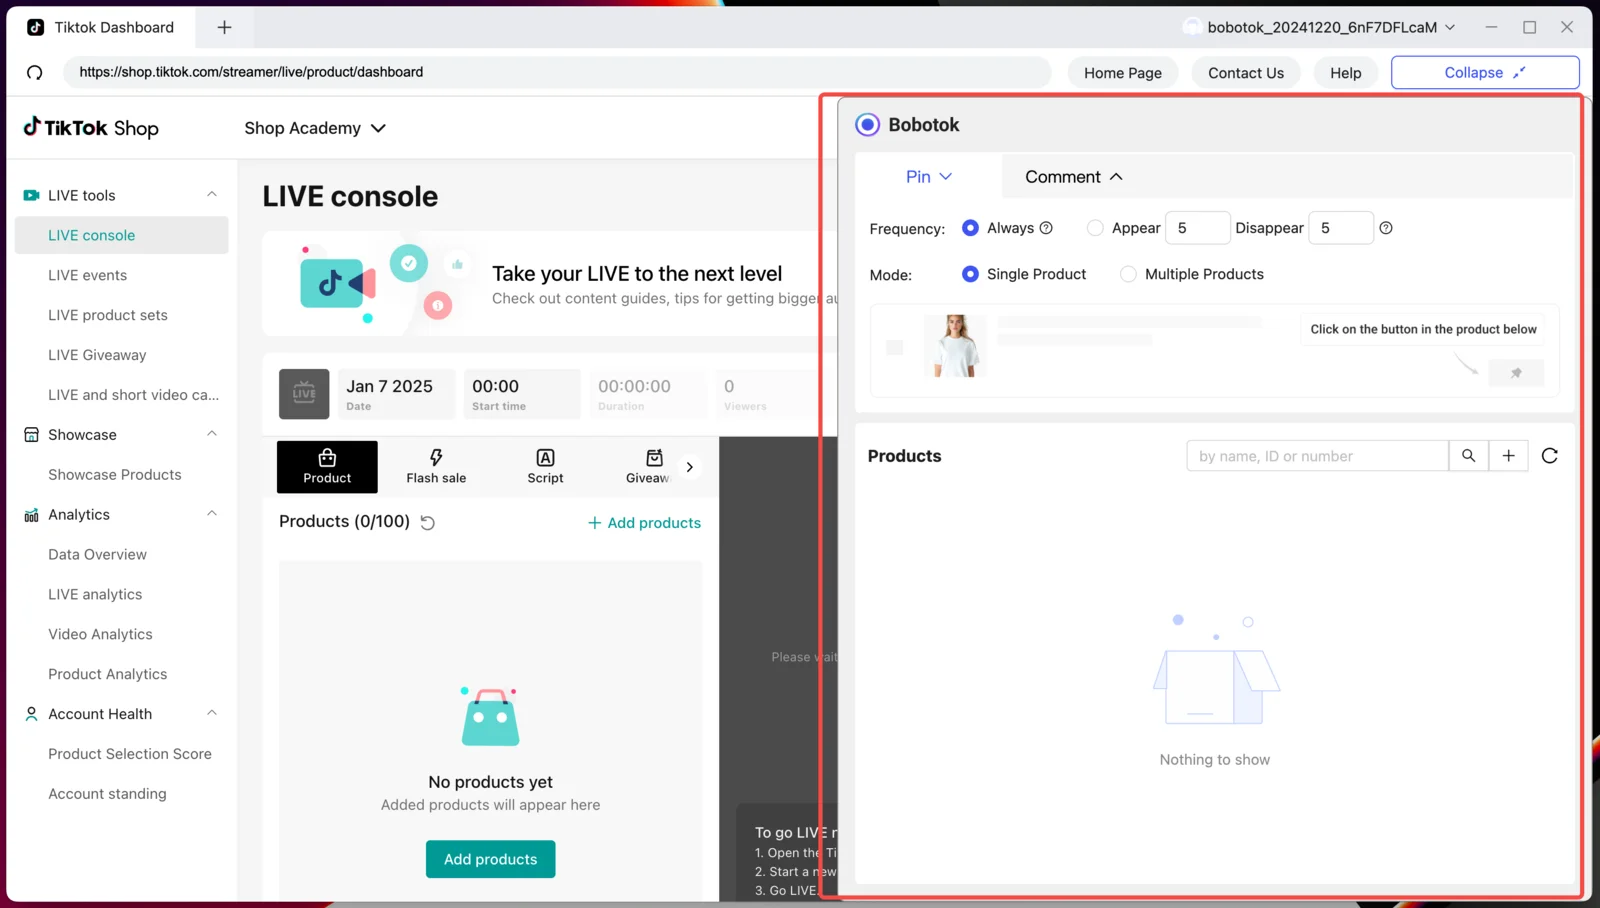Tick the checkbox in product preview row

[x=895, y=347]
